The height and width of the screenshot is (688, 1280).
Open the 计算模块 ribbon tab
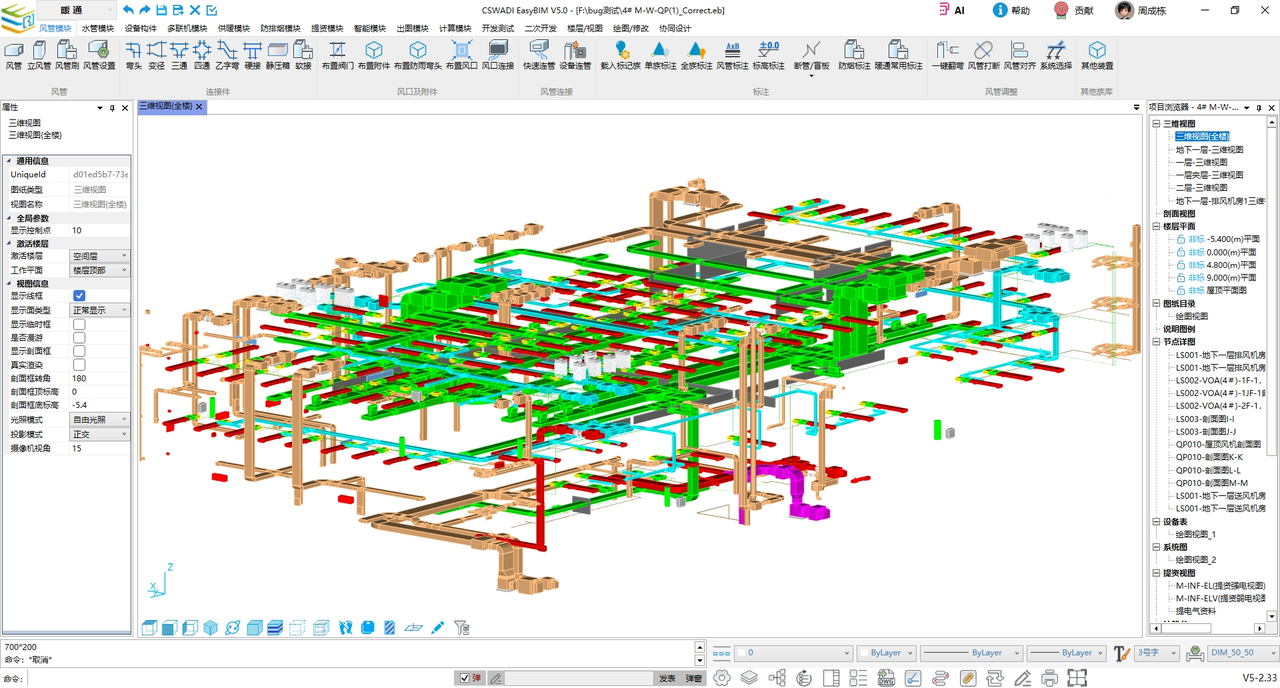coord(457,29)
